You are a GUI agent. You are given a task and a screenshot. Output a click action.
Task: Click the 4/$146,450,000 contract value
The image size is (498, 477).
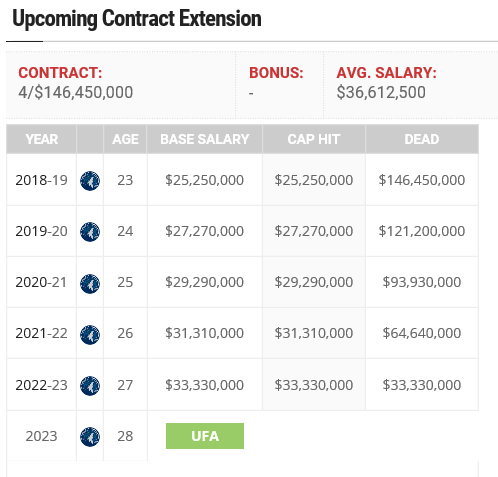(x=76, y=92)
